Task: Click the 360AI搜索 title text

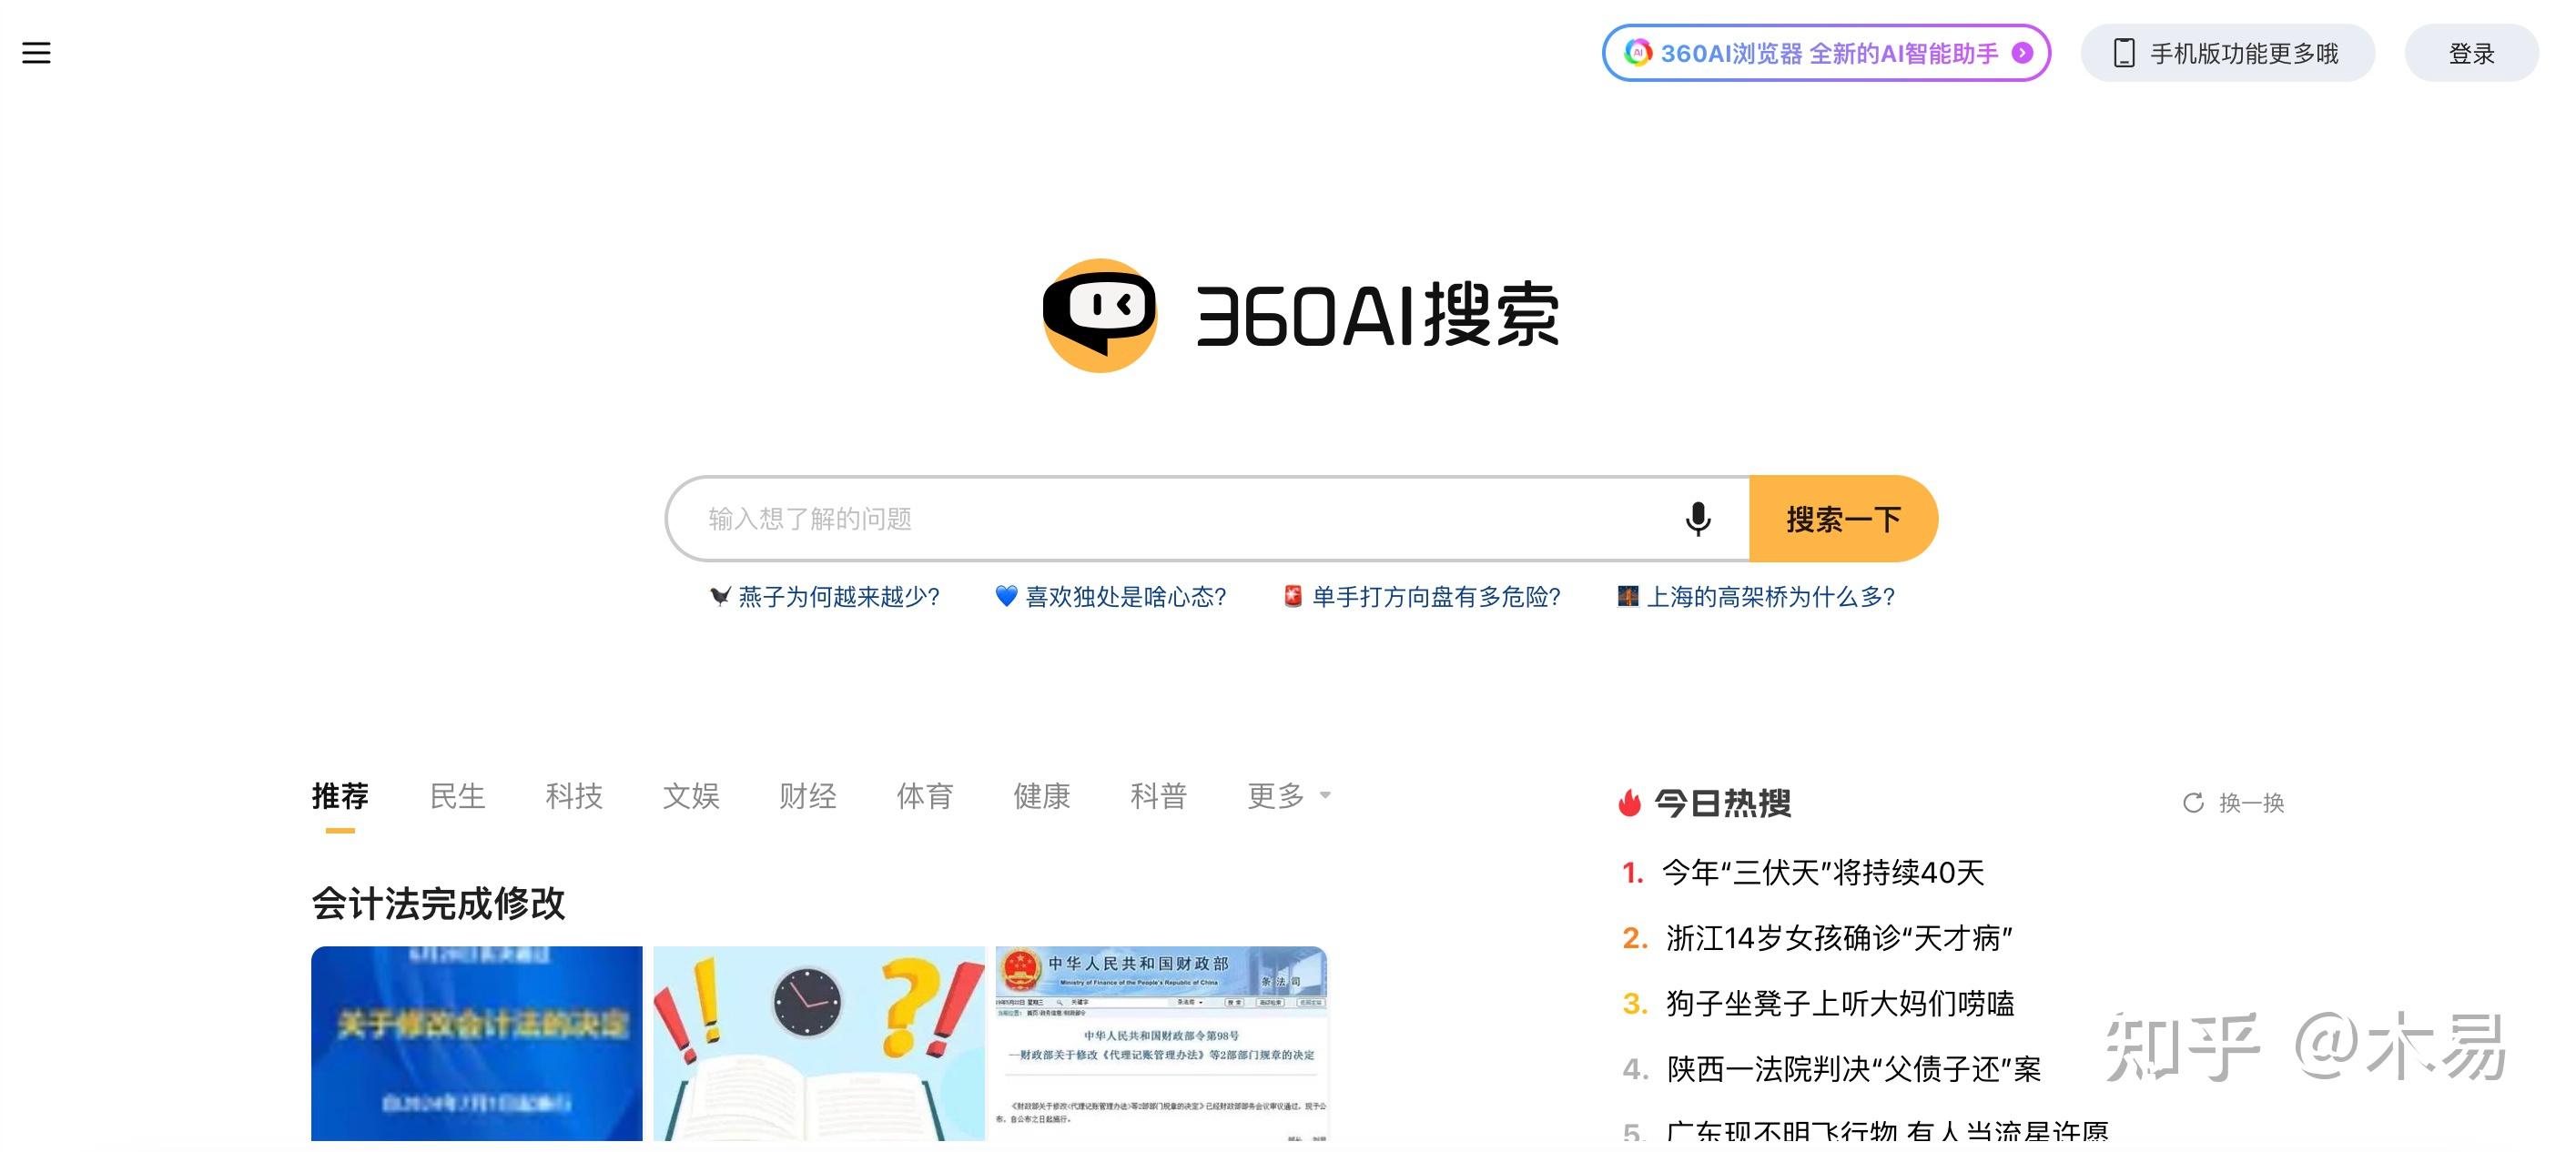Action: point(1377,315)
